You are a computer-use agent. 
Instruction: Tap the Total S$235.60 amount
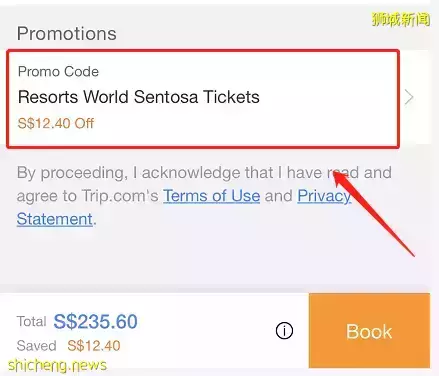click(95, 322)
